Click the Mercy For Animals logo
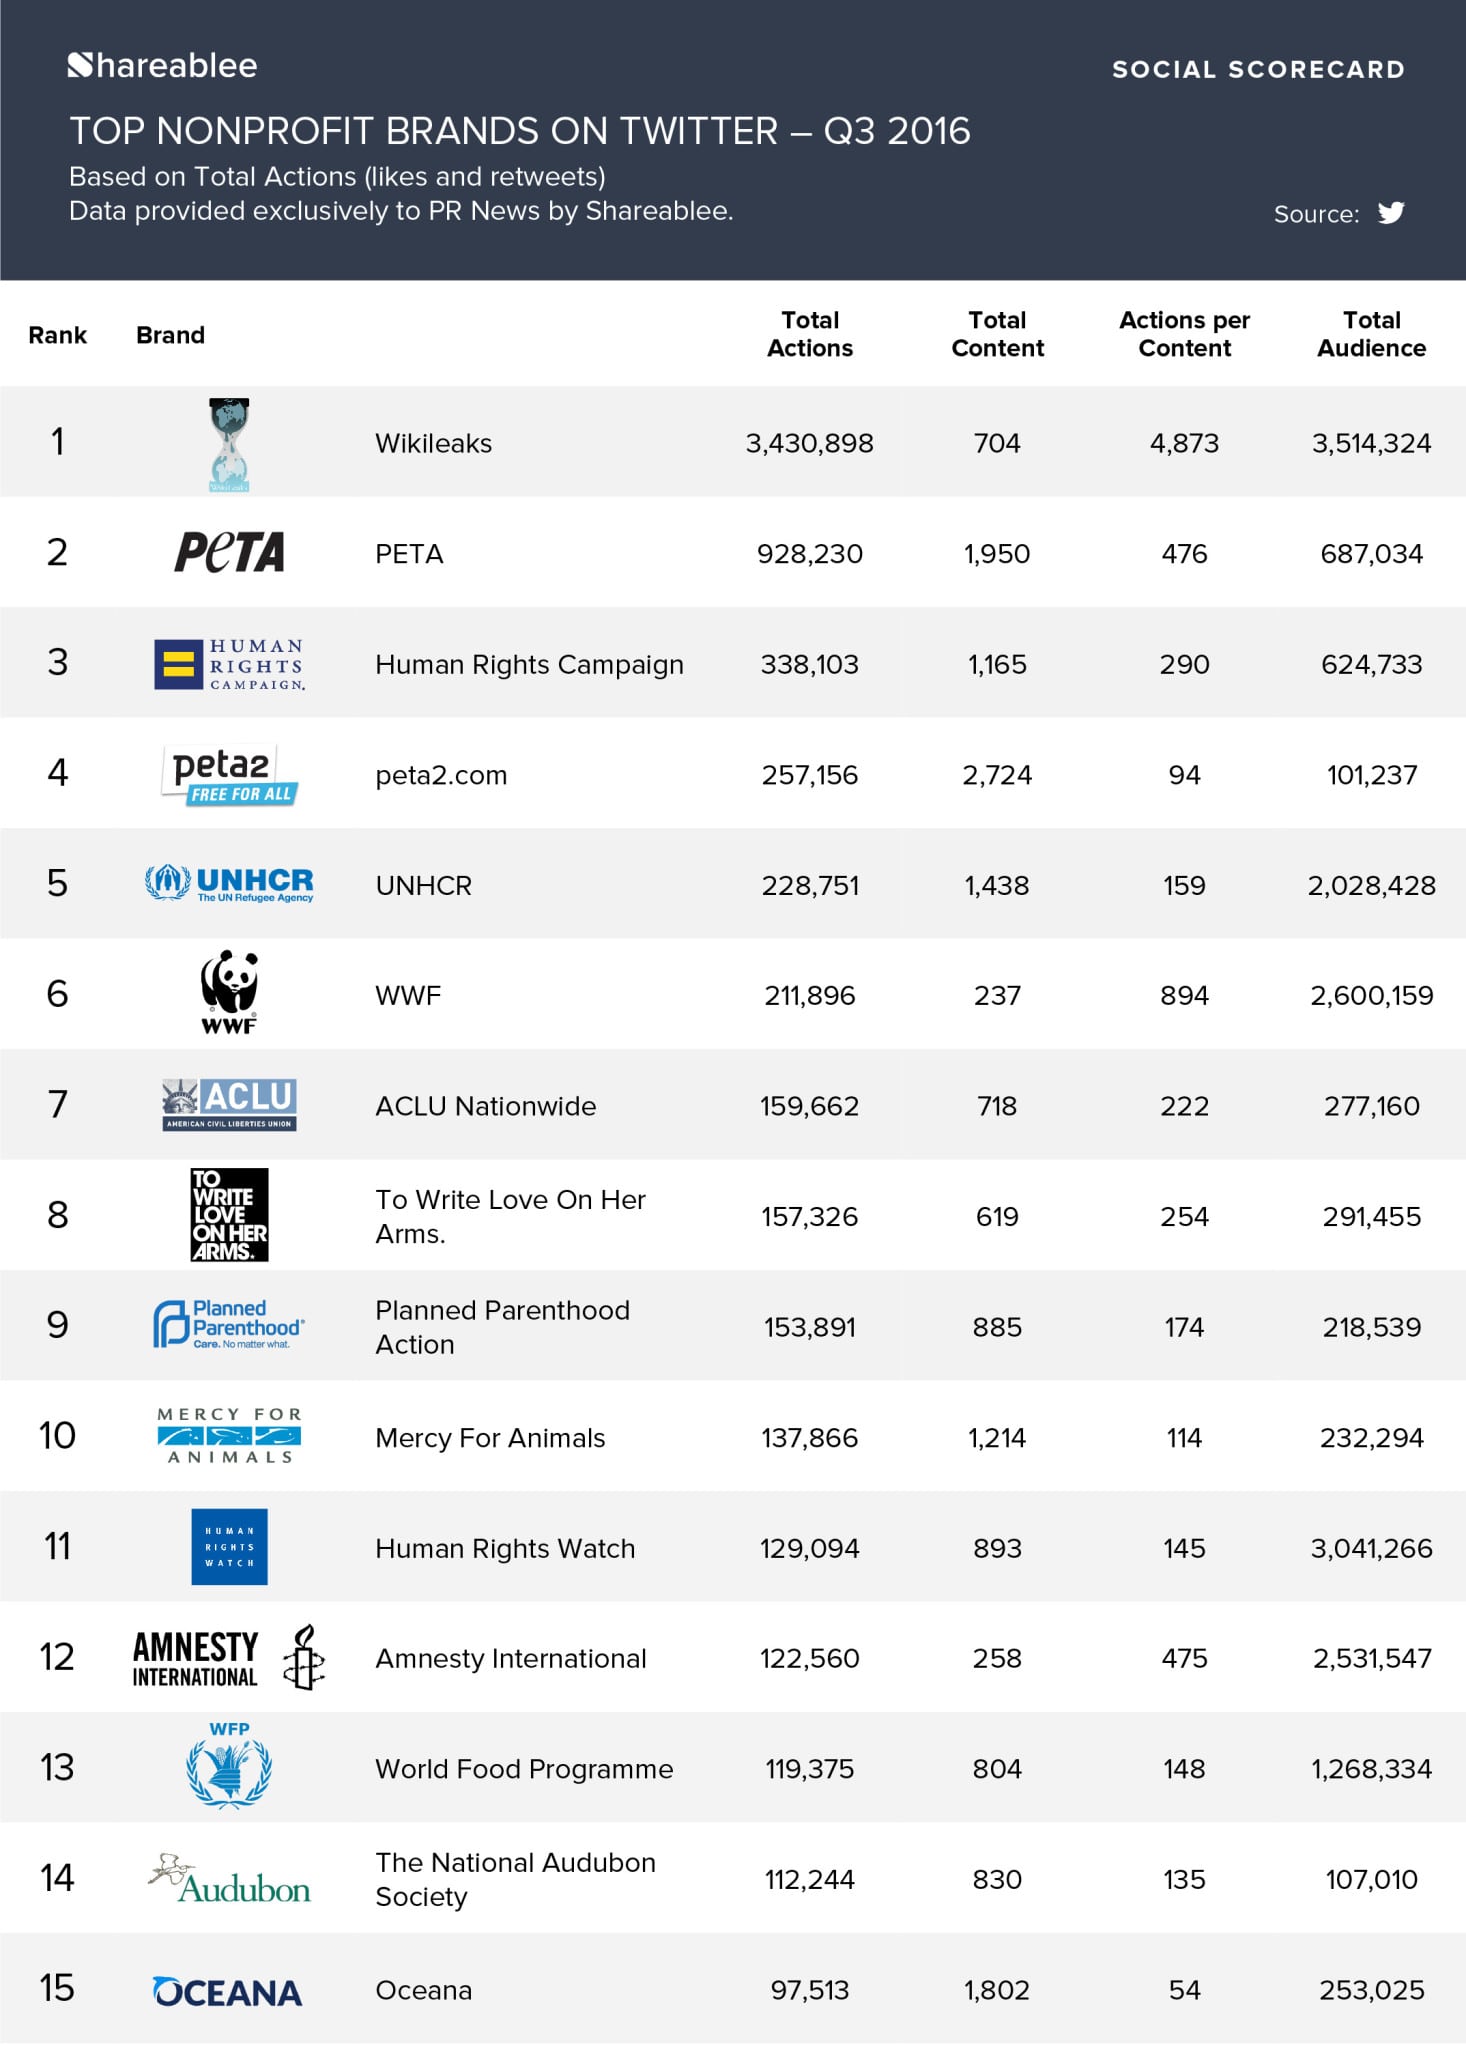The height and width of the screenshot is (2048, 1466). 229,1436
